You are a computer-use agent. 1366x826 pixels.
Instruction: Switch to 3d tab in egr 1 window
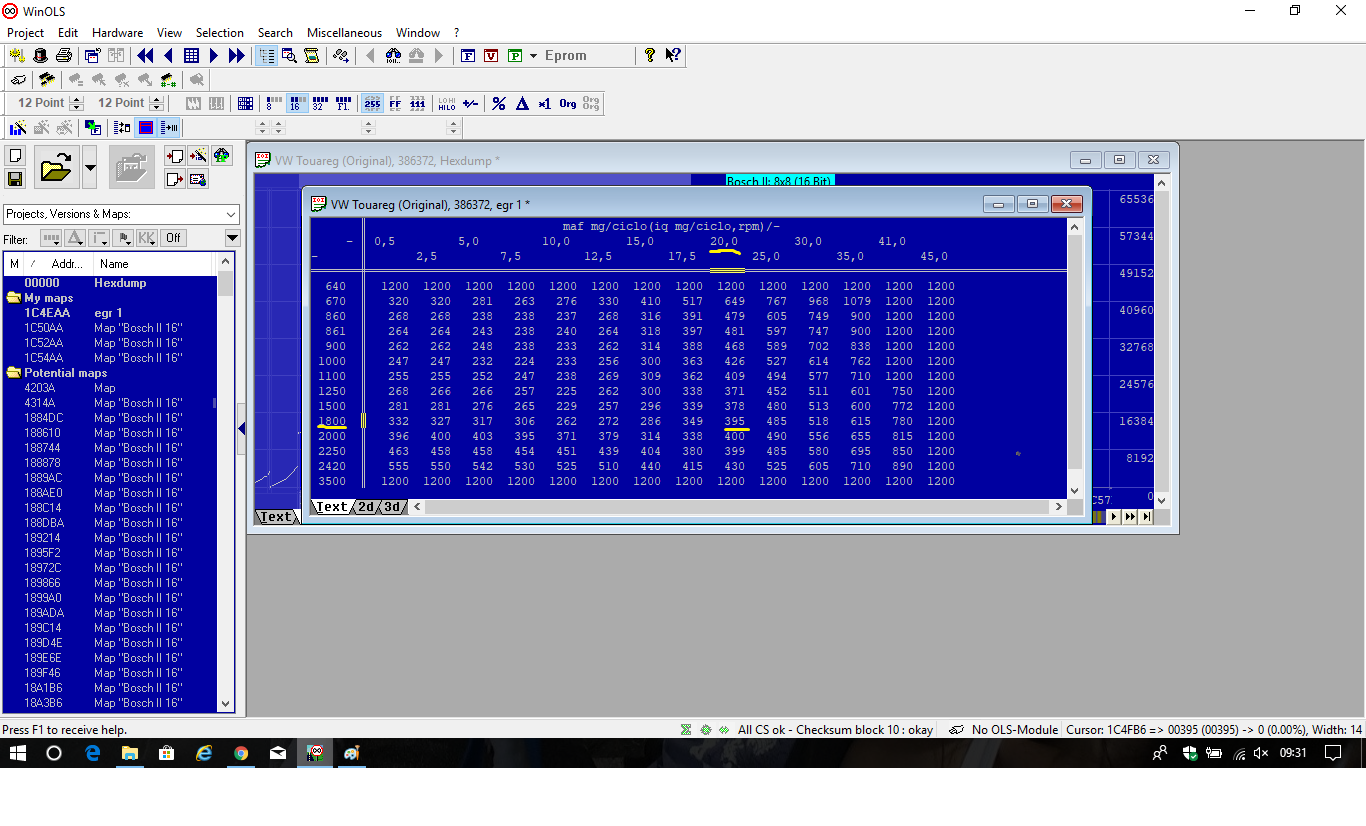click(x=392, y=507)
